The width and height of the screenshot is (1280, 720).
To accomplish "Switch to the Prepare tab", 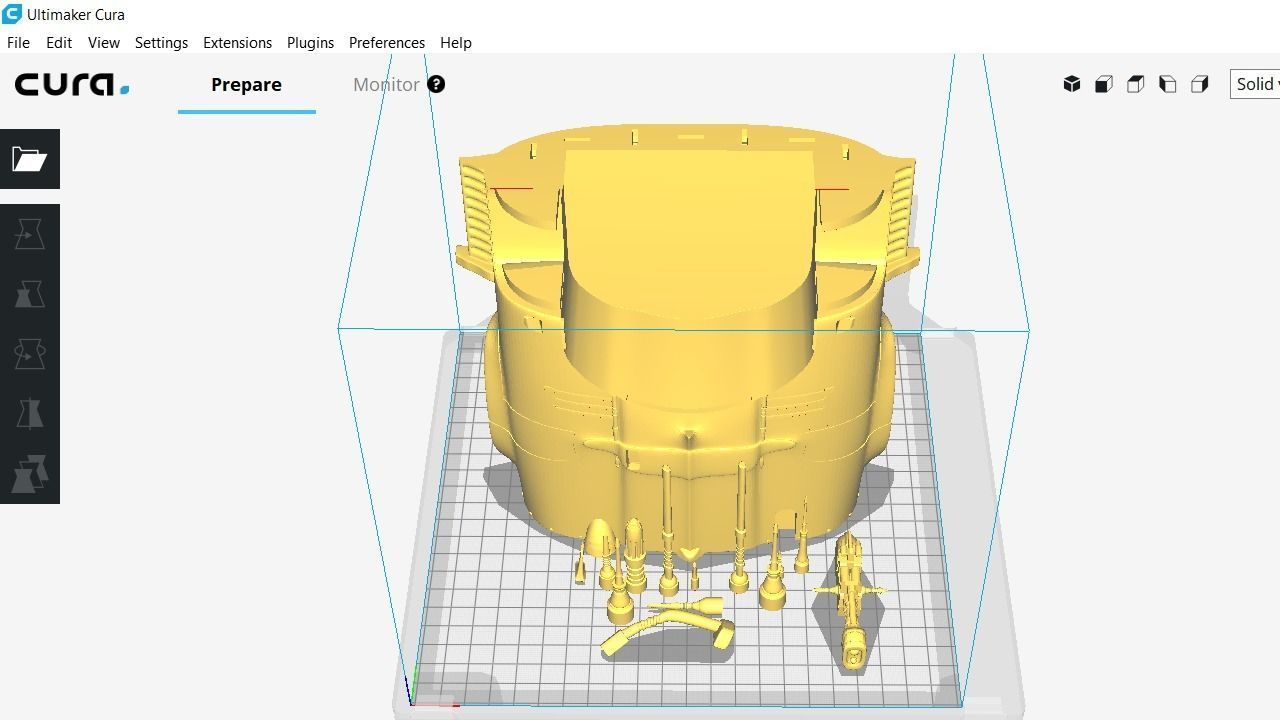I will pyautogui.click(x=246, y=84).
